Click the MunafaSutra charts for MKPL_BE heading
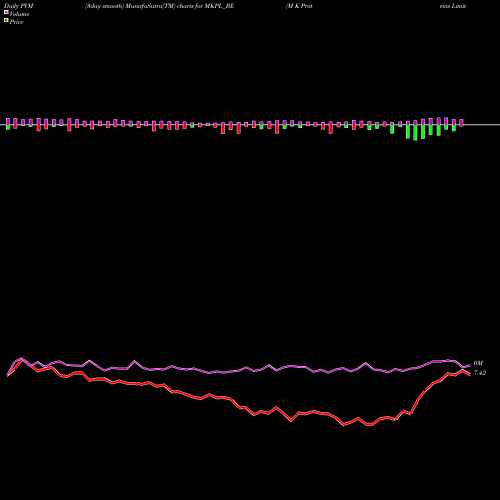Screen dimensions: 500x500 point(160,6)
